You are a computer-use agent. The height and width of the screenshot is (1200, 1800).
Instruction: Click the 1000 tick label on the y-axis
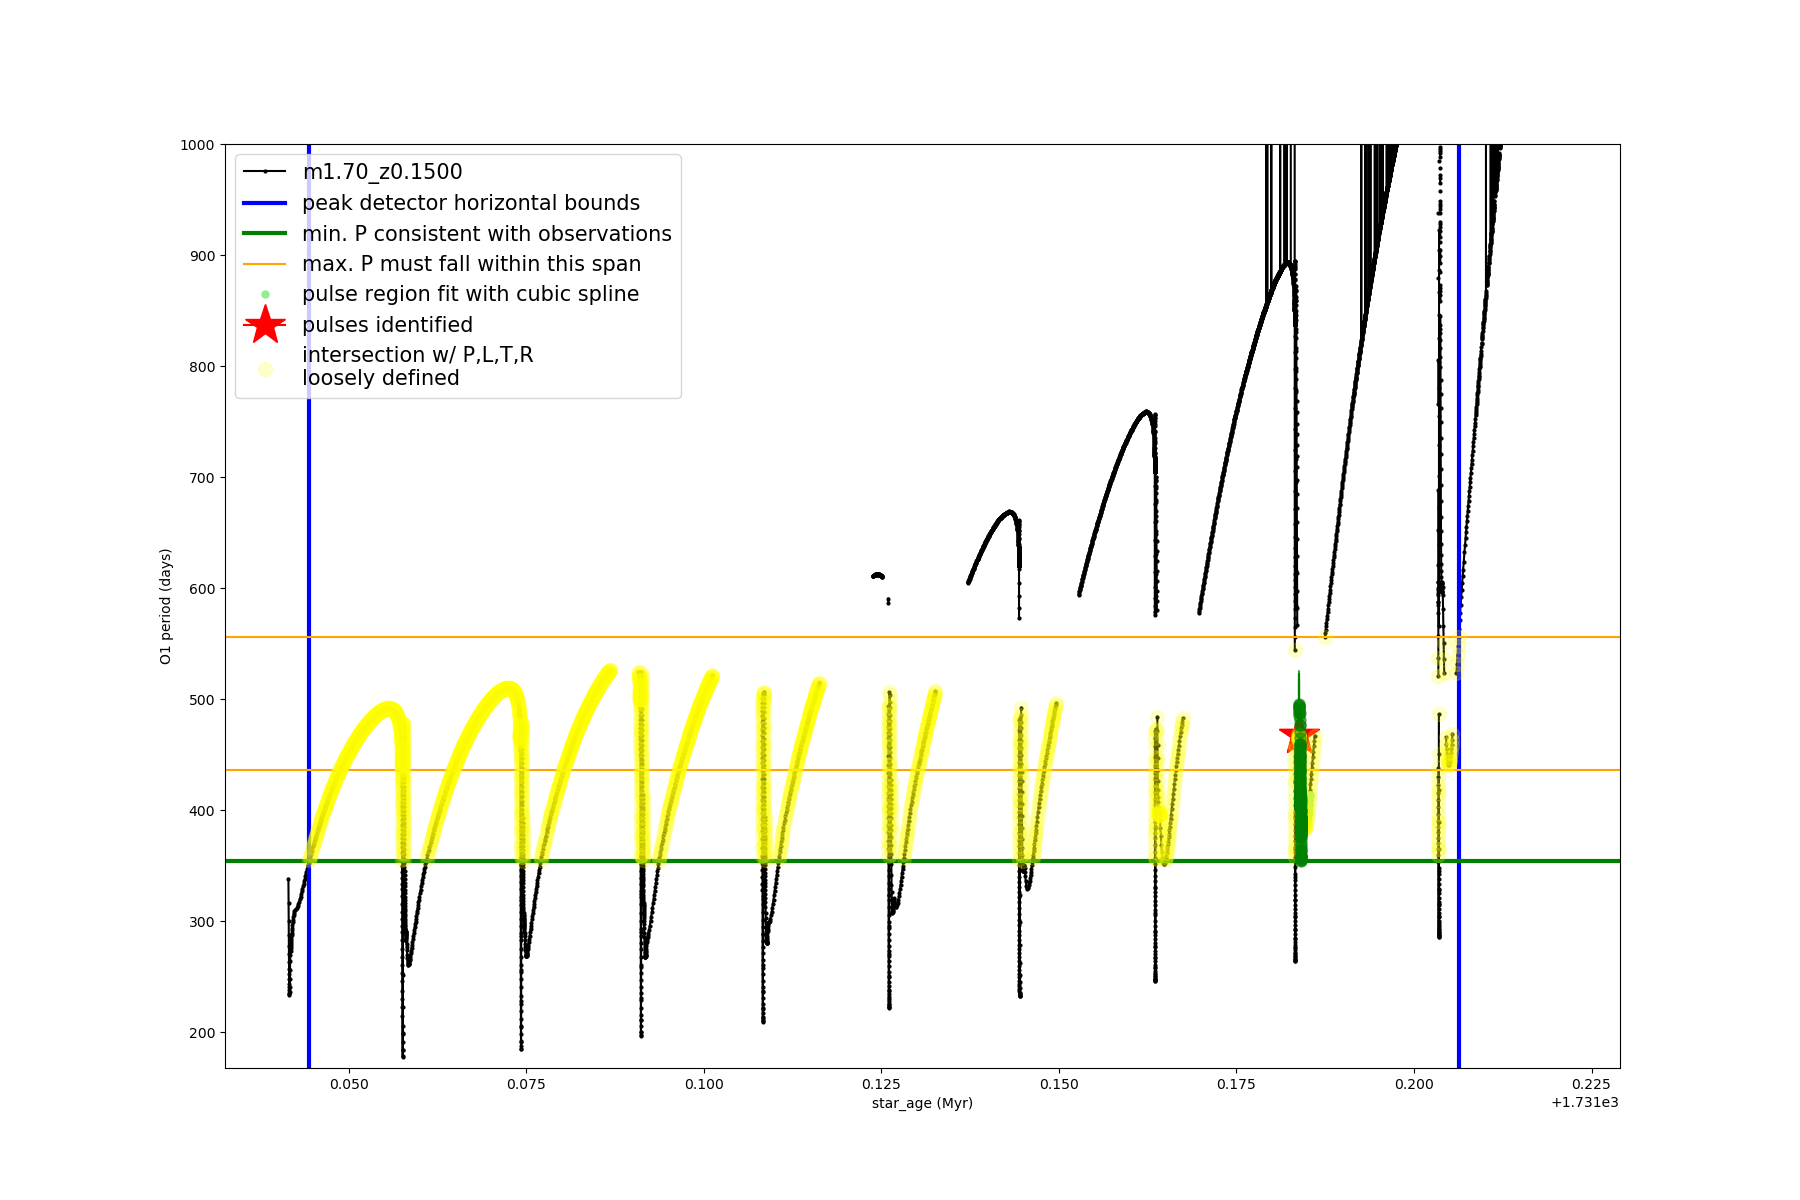tap(197, 145)
